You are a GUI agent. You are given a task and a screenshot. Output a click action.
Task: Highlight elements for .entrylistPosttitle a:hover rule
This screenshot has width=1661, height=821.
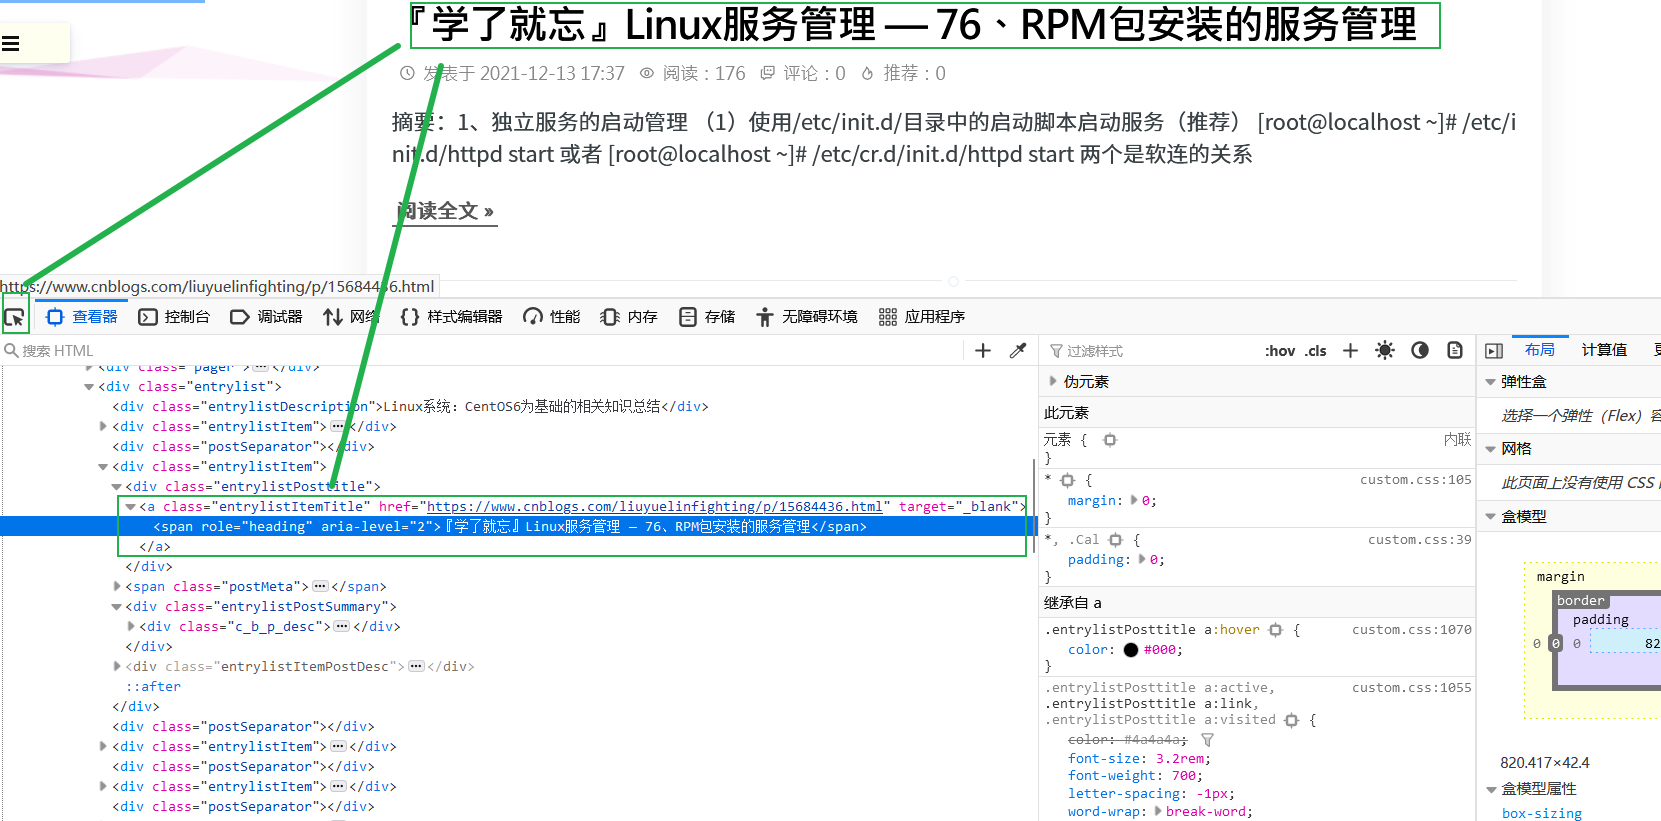[1275, 630]
